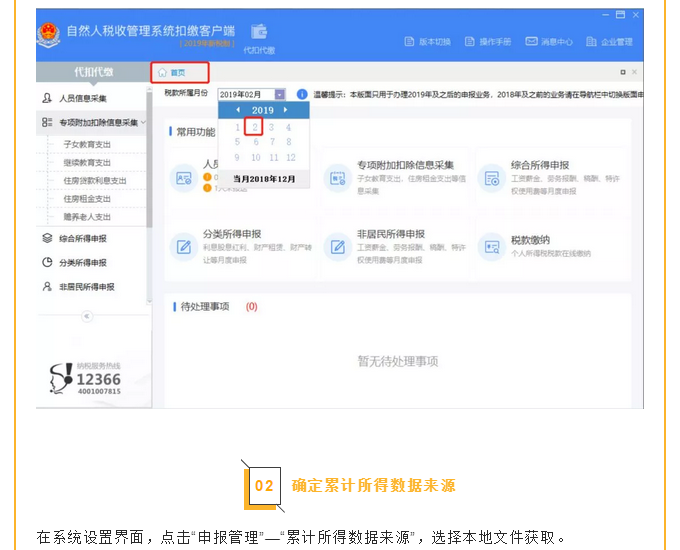This screenshot has width=680, height=550.
Task: Open 企业管理 enterprise management
Action: pos(592,42)
